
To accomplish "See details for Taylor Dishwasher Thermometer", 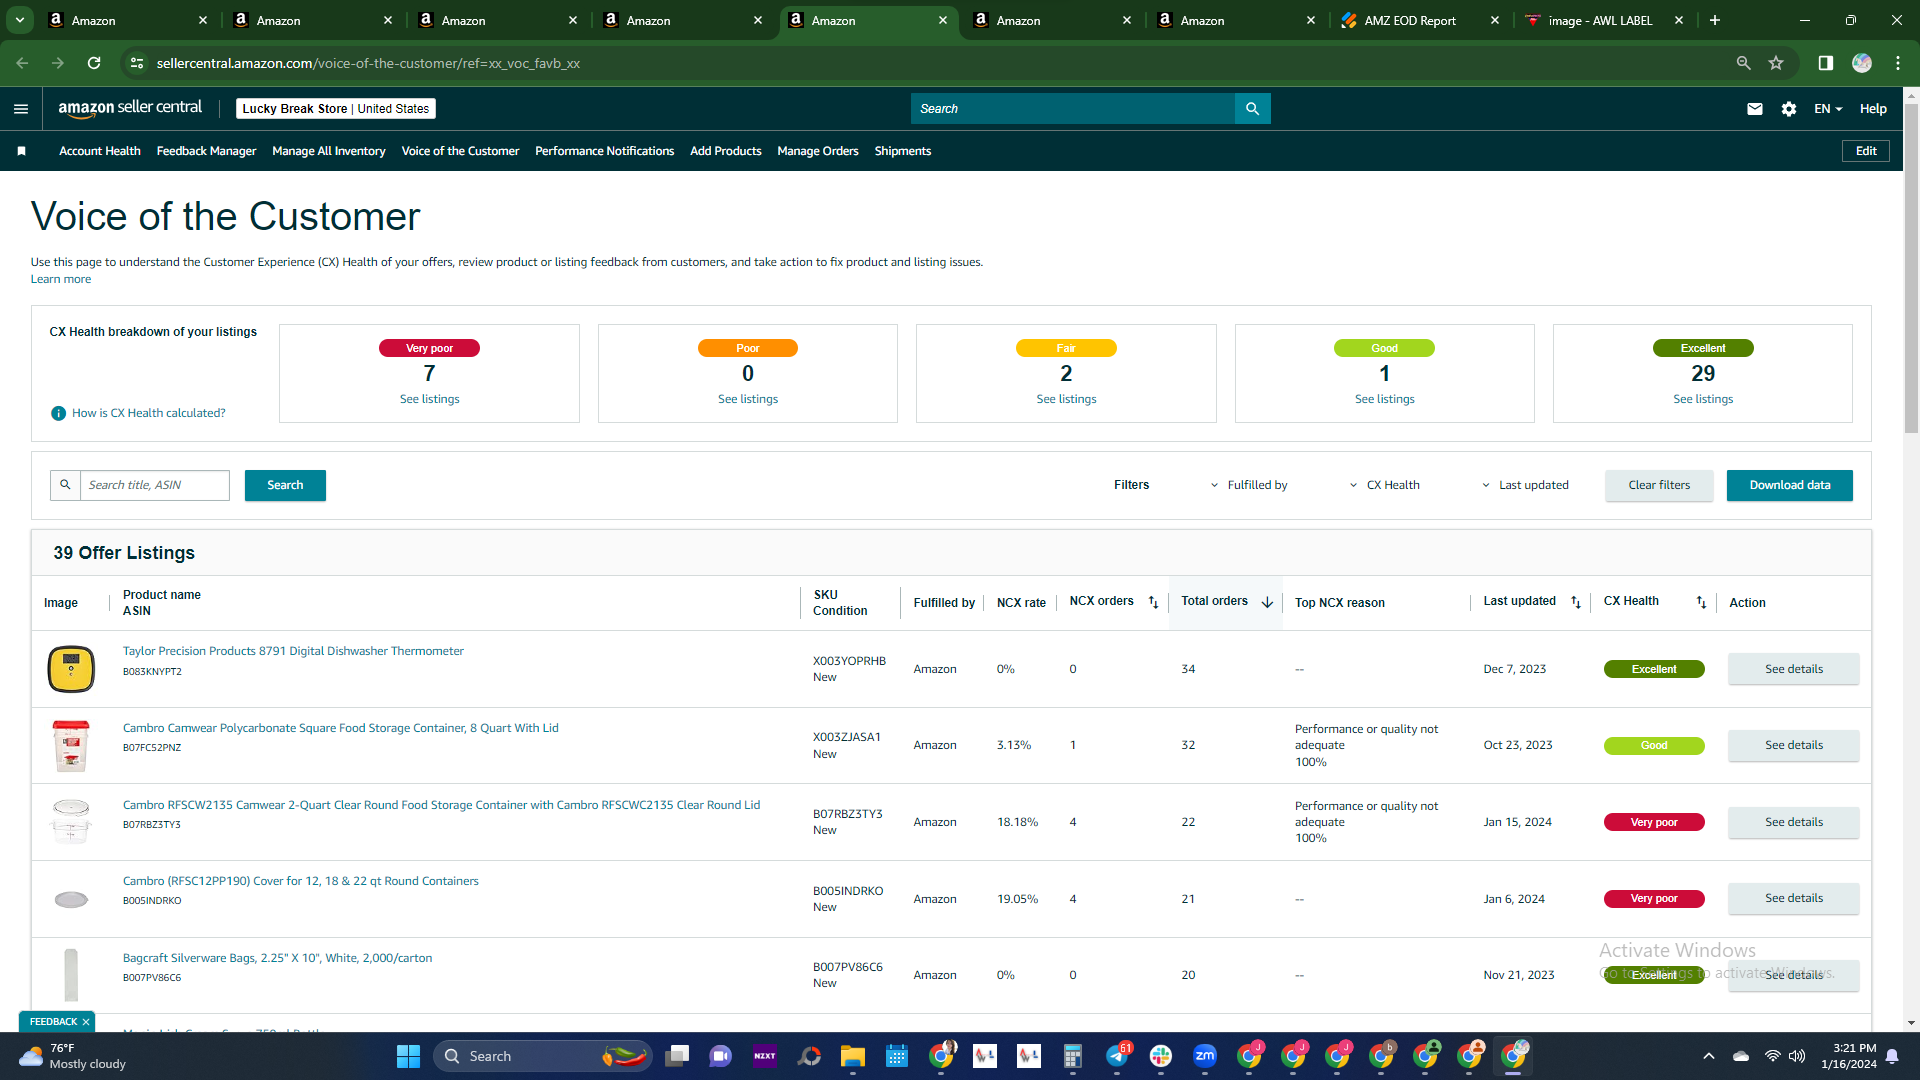I will 1794,669.
